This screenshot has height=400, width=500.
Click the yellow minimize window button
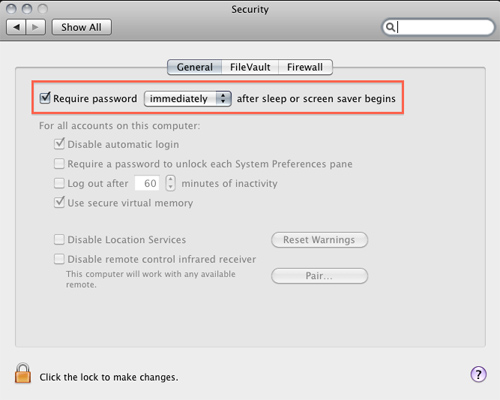click(x=27, y=9)
